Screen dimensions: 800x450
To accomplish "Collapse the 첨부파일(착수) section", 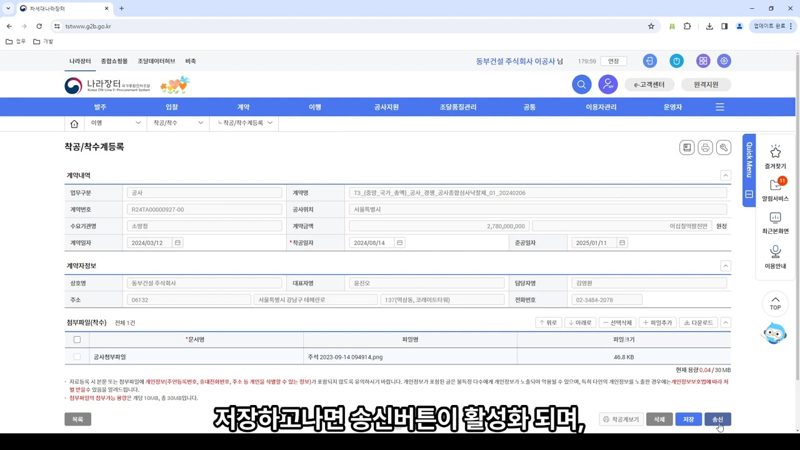I will point(725,322).
